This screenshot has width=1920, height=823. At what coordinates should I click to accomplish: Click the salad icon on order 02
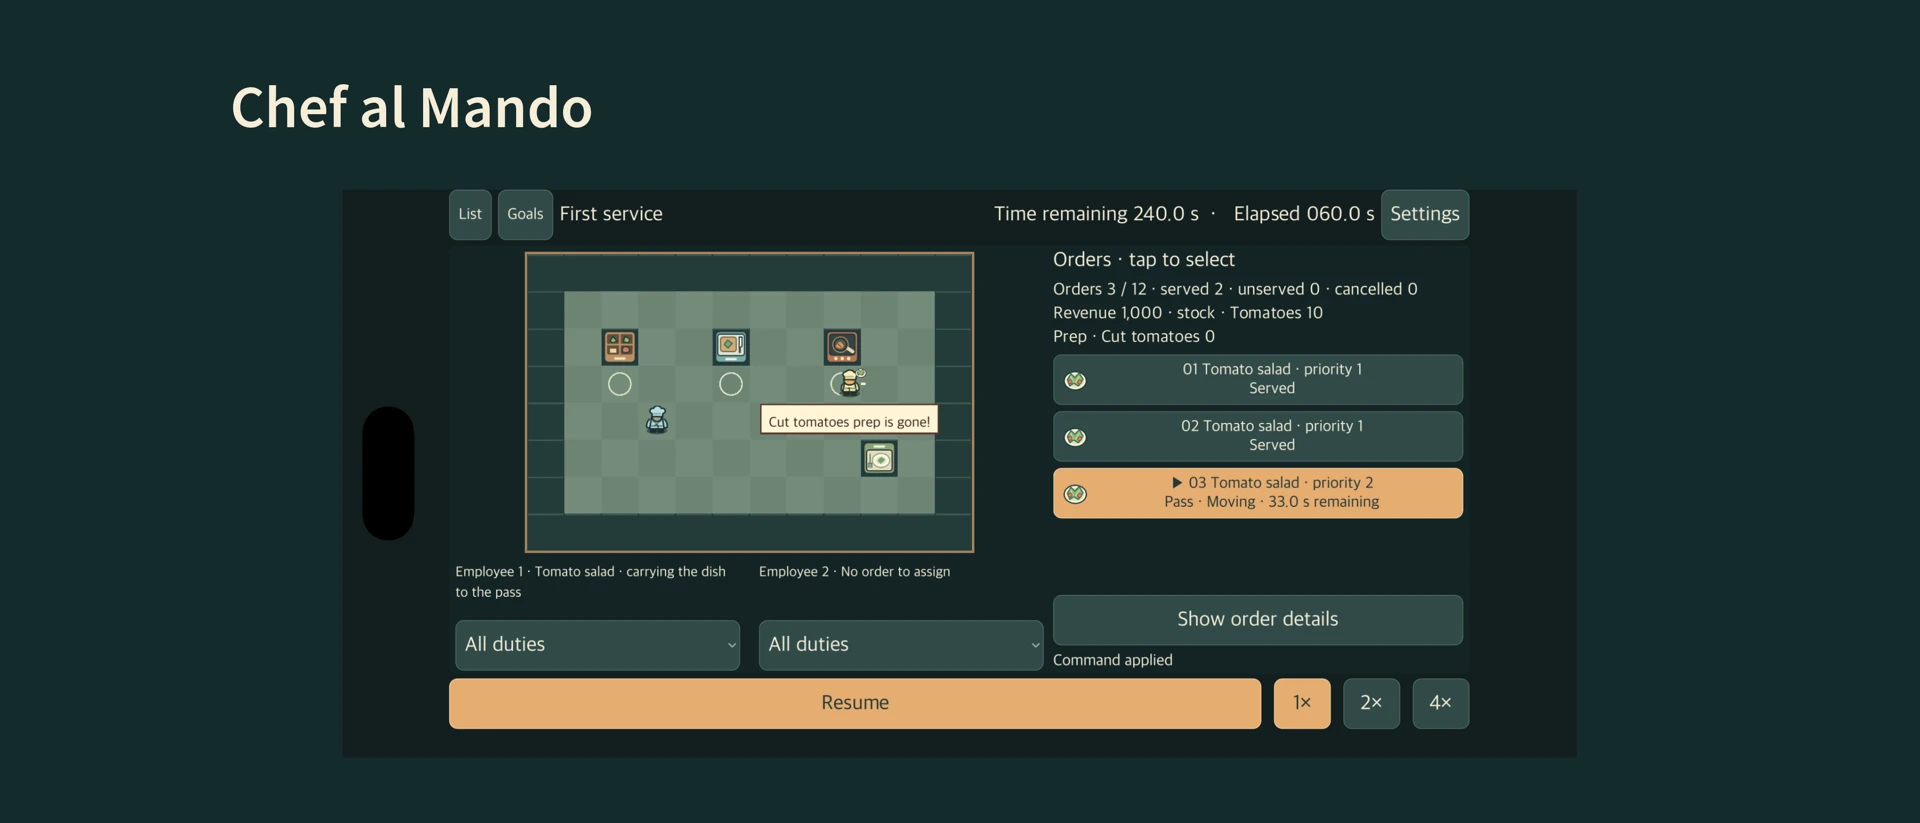(x=1075, y=437)
